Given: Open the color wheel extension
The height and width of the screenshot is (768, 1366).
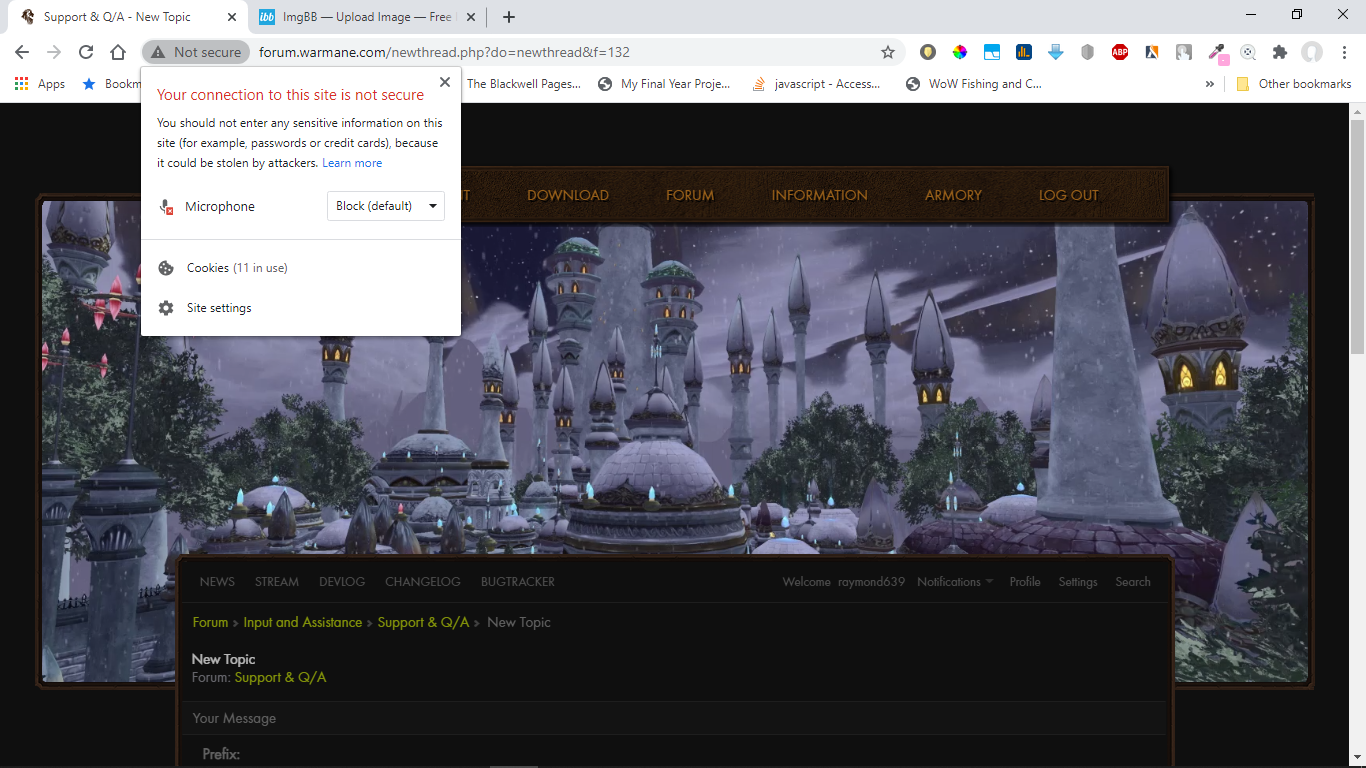Looking at the screenshot, I should point(960,52).
